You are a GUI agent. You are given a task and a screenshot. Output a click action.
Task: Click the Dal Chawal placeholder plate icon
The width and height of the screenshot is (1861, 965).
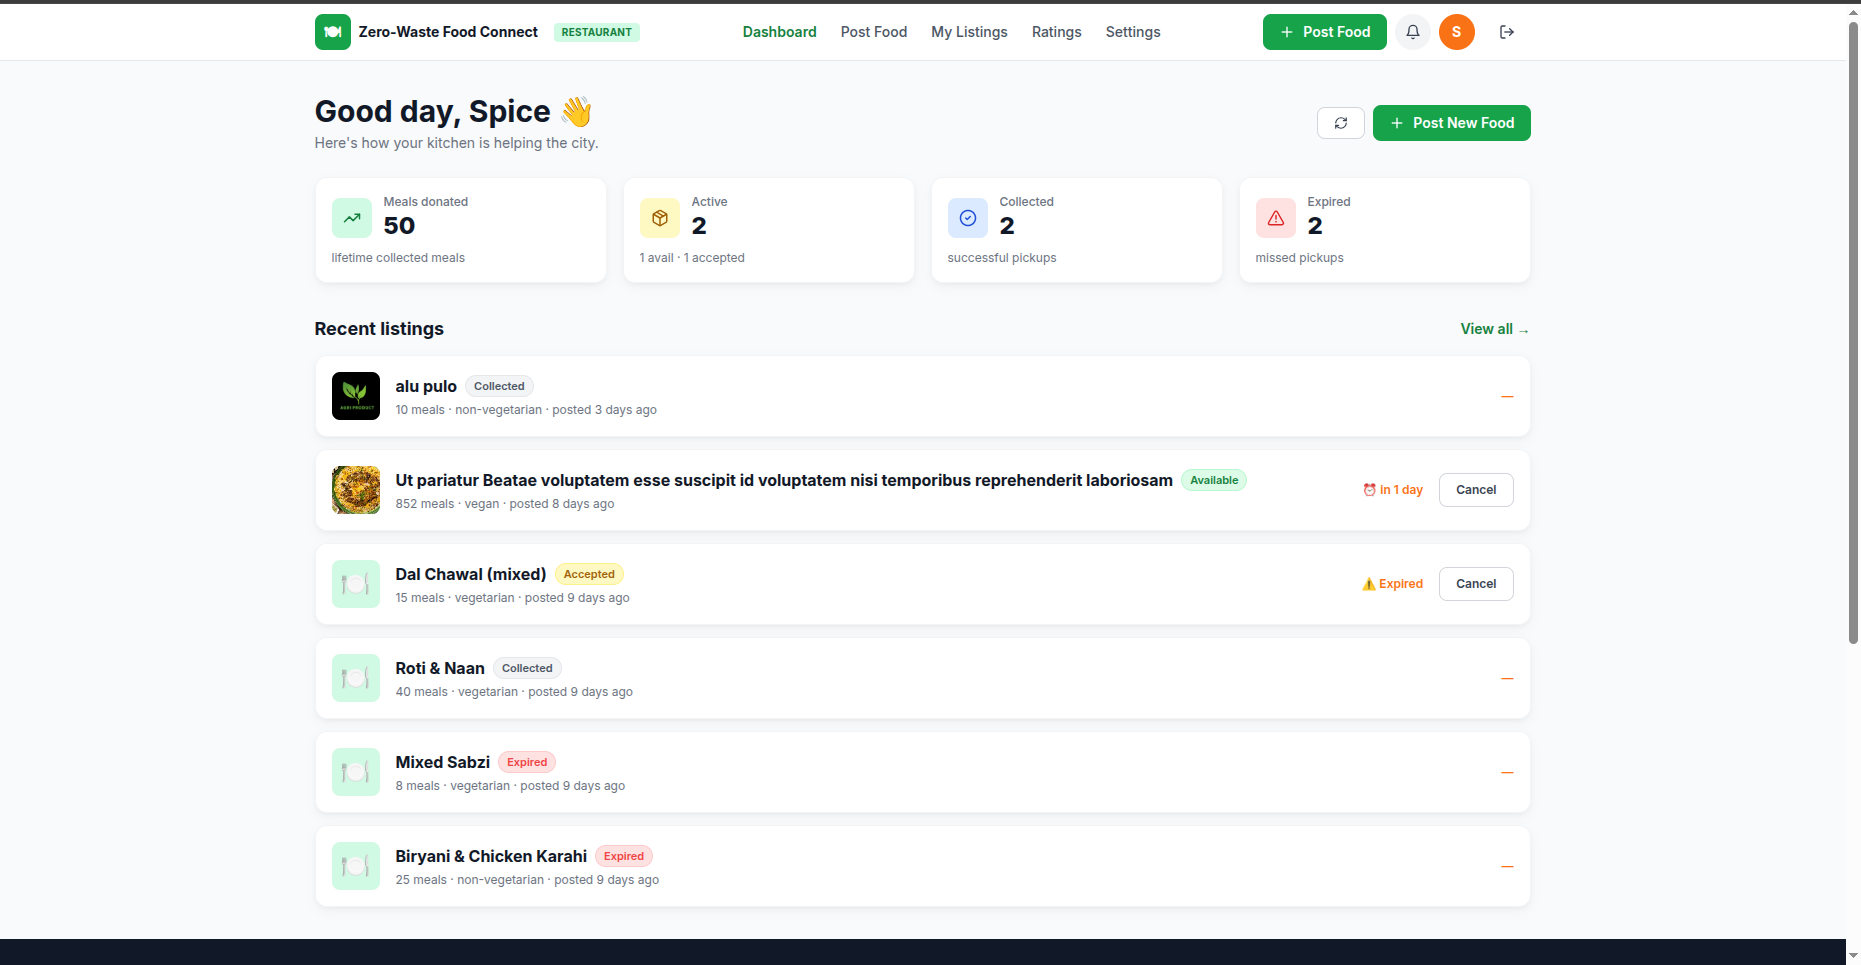click(x=356, y=584)
